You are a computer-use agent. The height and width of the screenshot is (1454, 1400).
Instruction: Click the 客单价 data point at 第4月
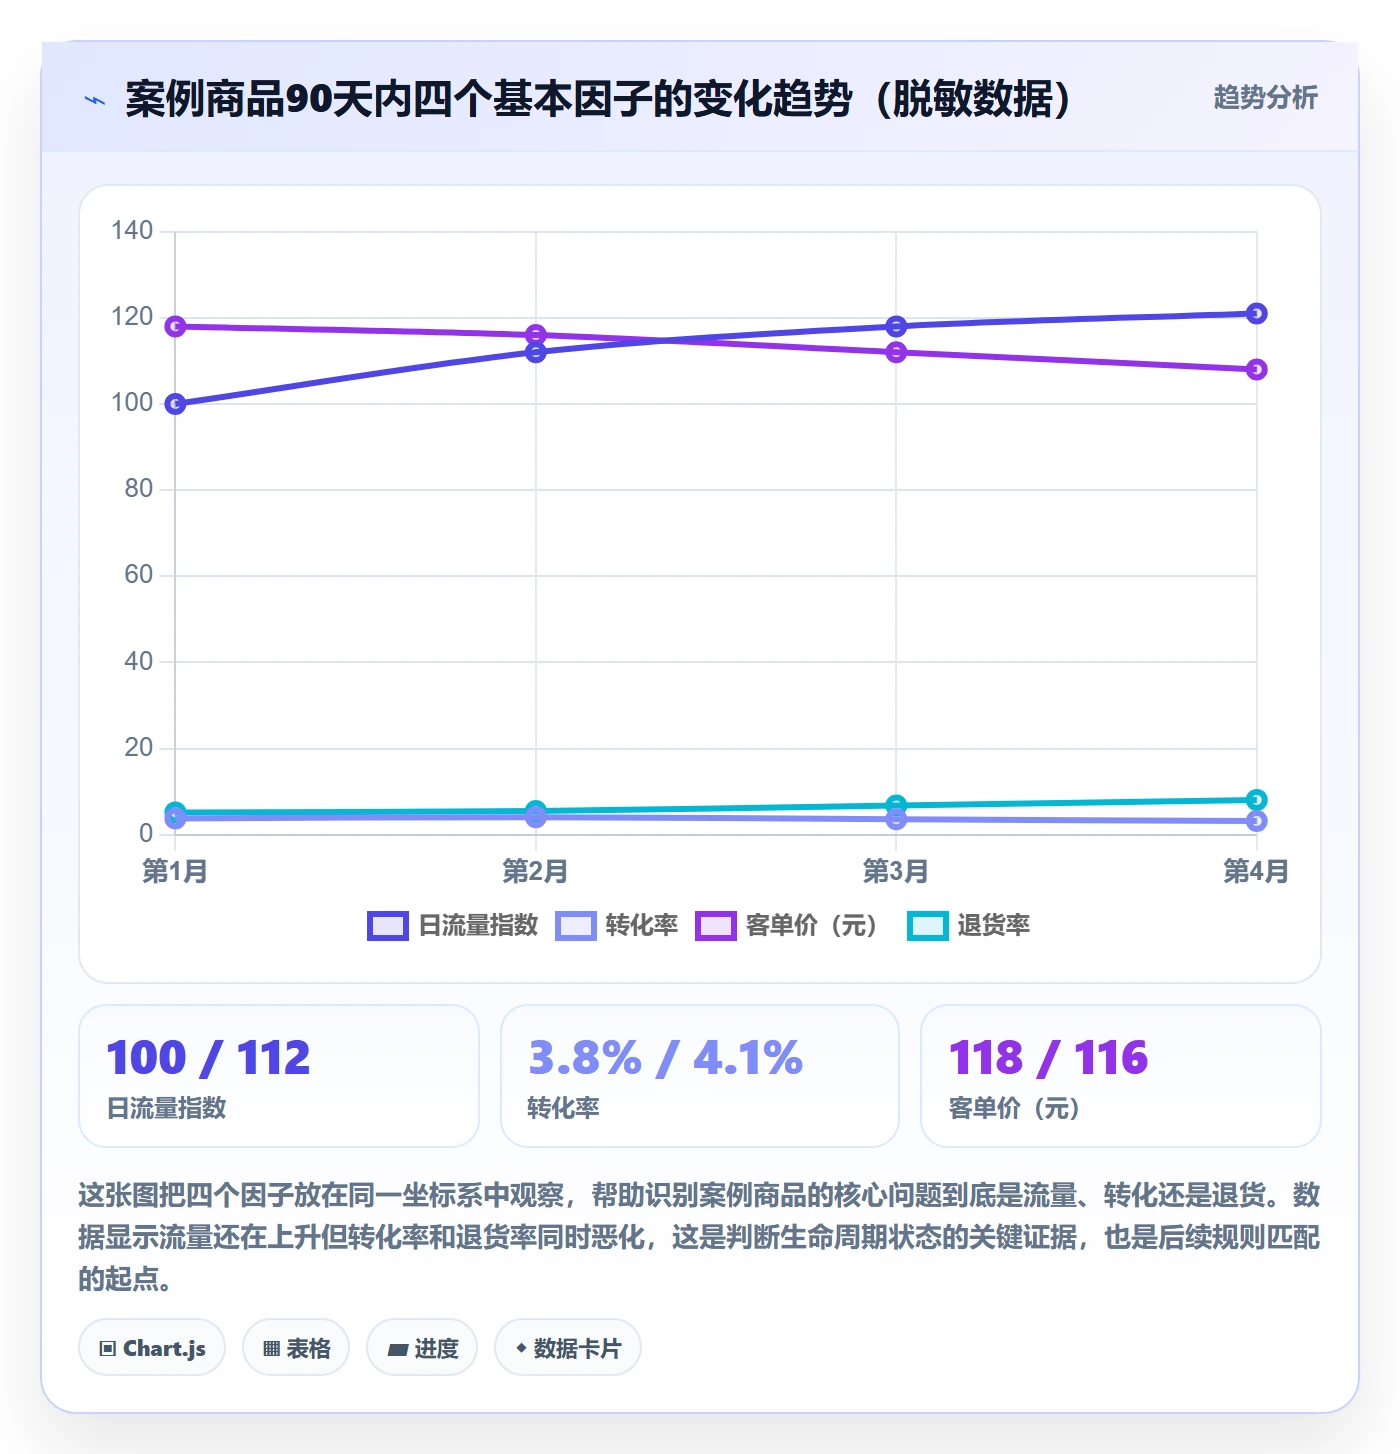[x=1257, y=369]
